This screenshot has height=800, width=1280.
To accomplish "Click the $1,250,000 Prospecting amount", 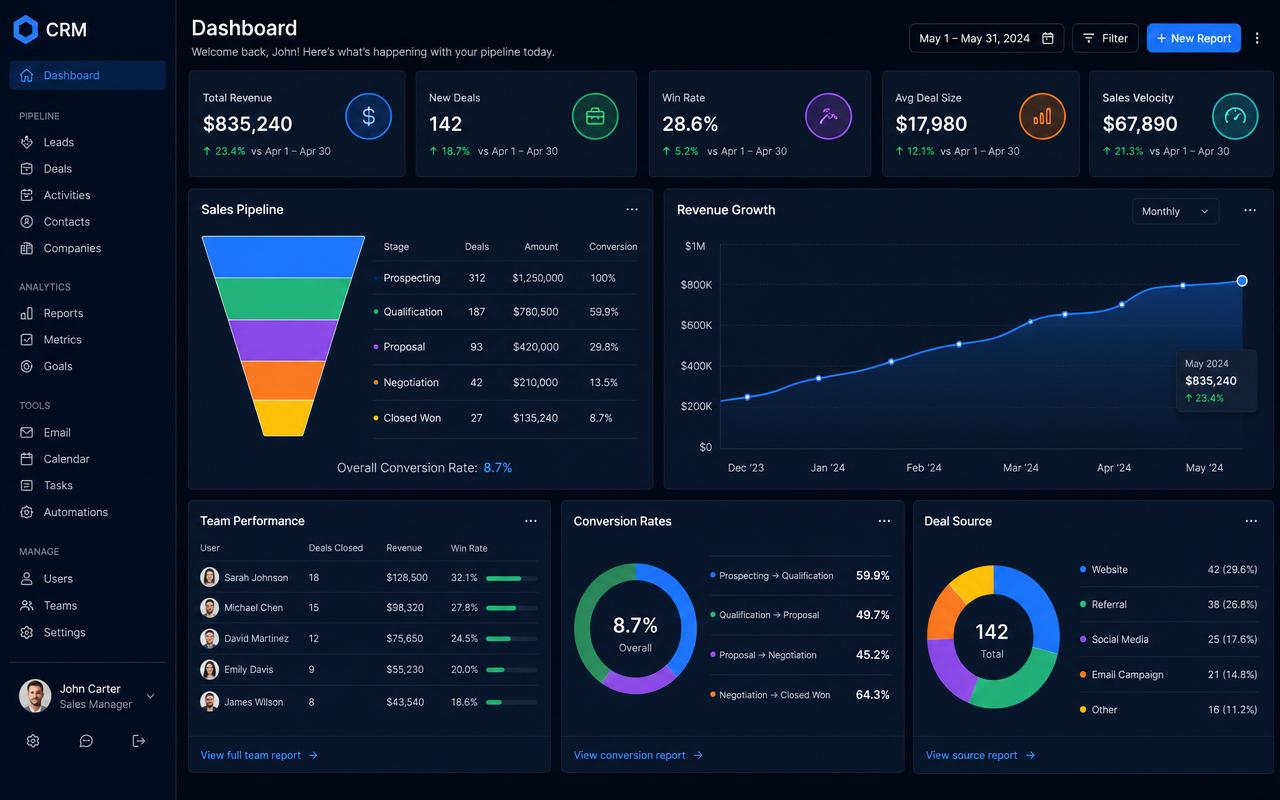I will click(x=538, y=278).
